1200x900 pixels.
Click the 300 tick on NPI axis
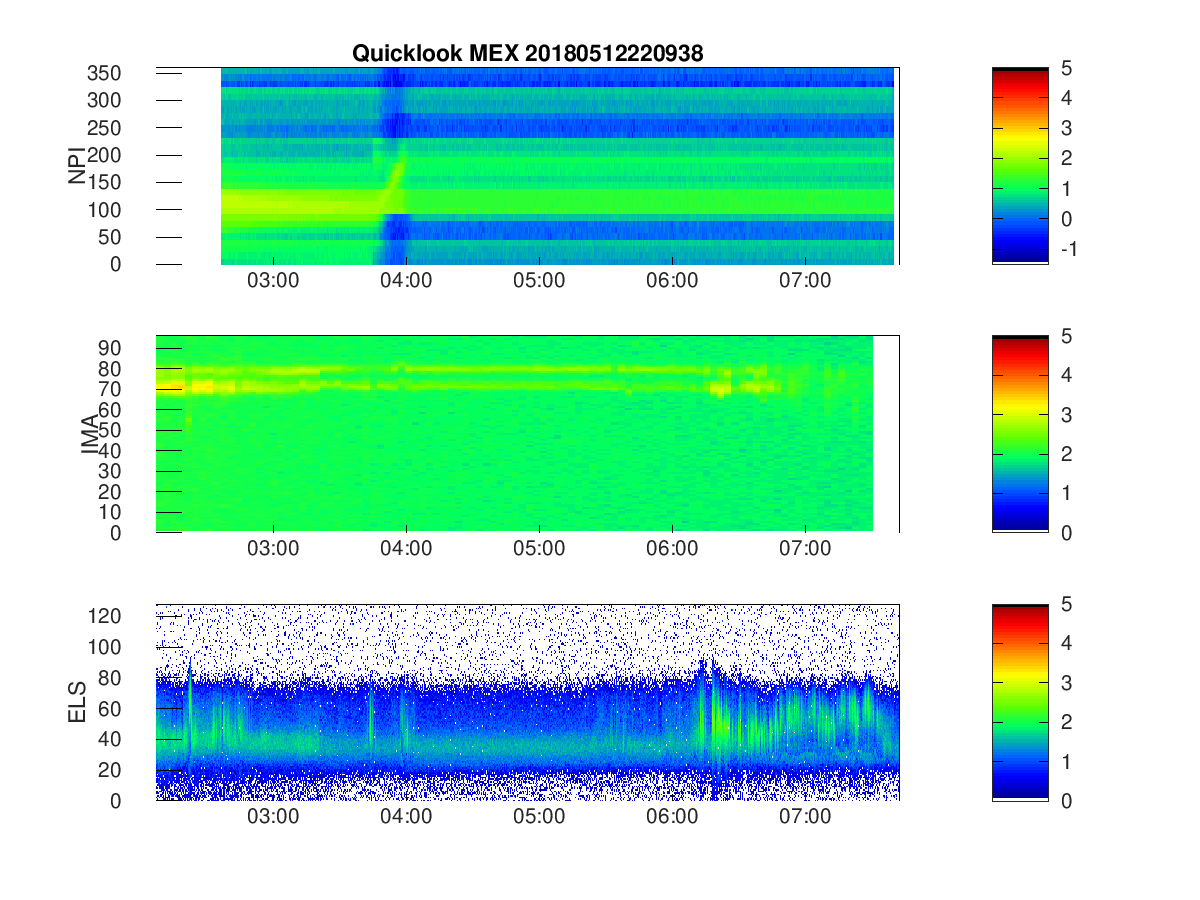pos(104,100)
